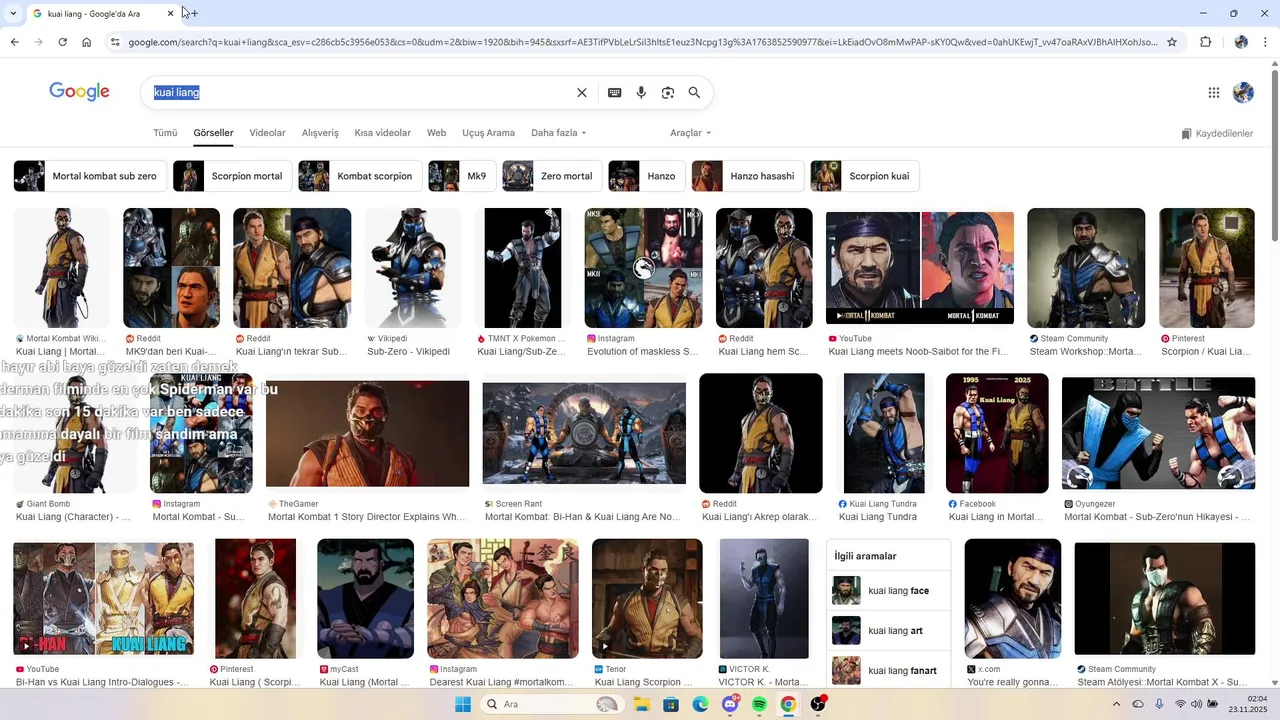Click the magnifier search button
The image size is (1280, 720).
point(694,92)
